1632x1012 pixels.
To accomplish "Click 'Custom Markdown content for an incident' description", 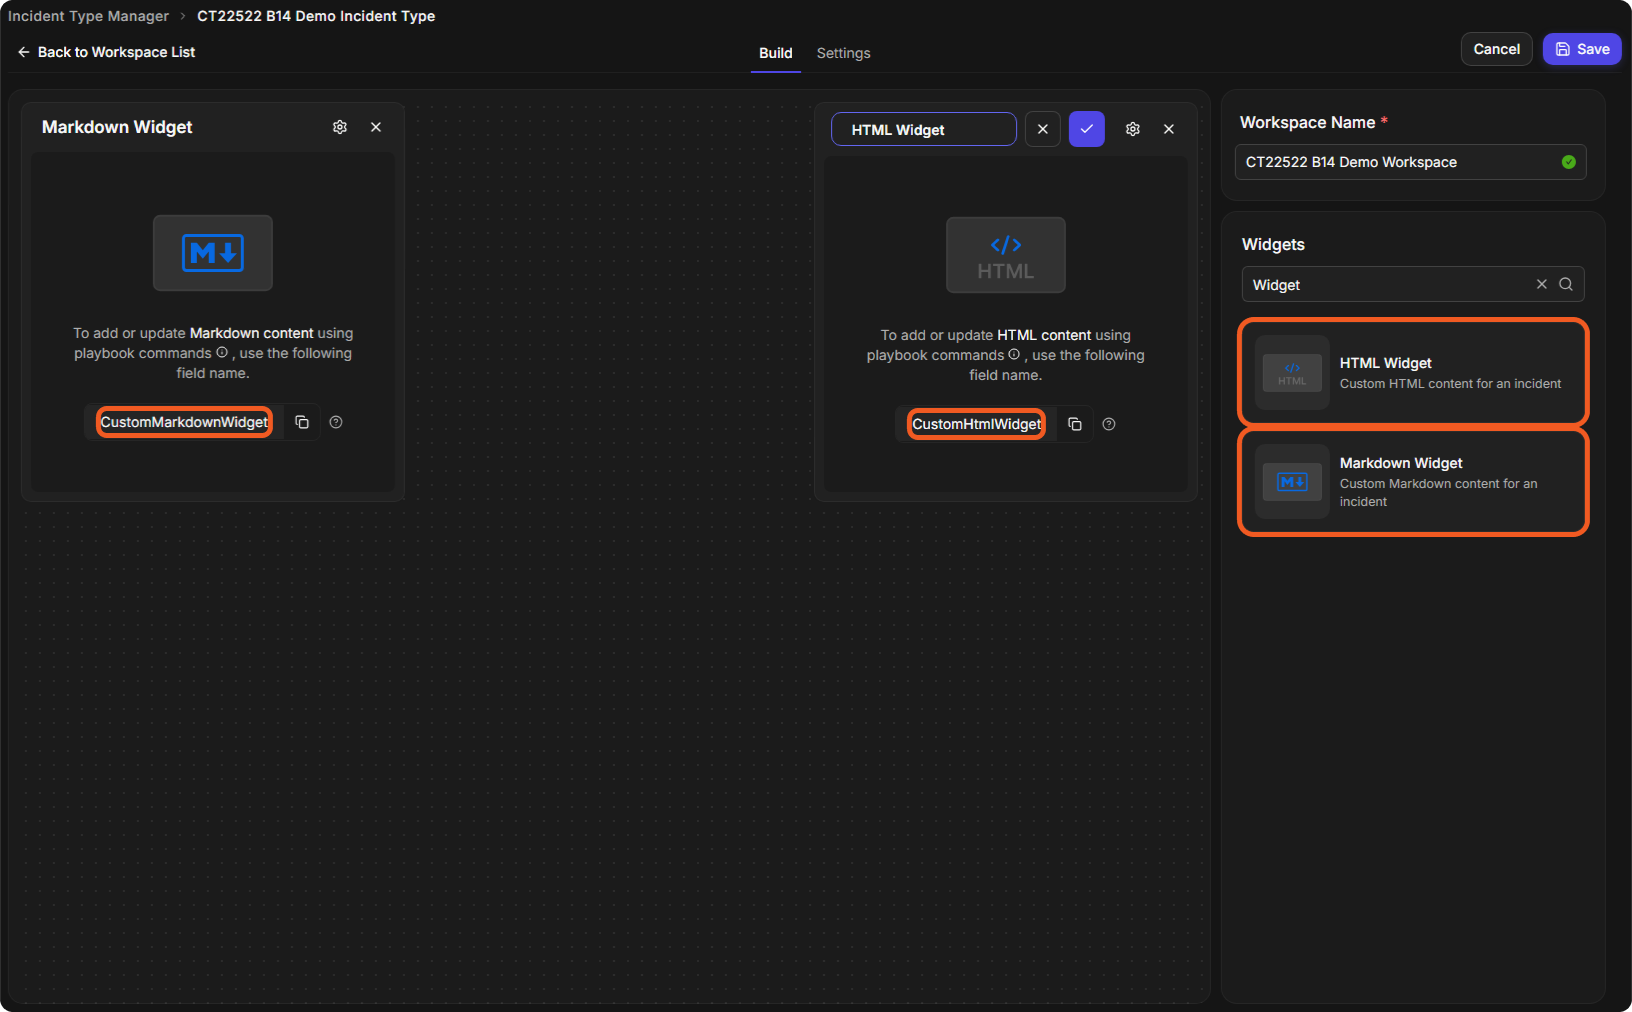I will 1439,492.
